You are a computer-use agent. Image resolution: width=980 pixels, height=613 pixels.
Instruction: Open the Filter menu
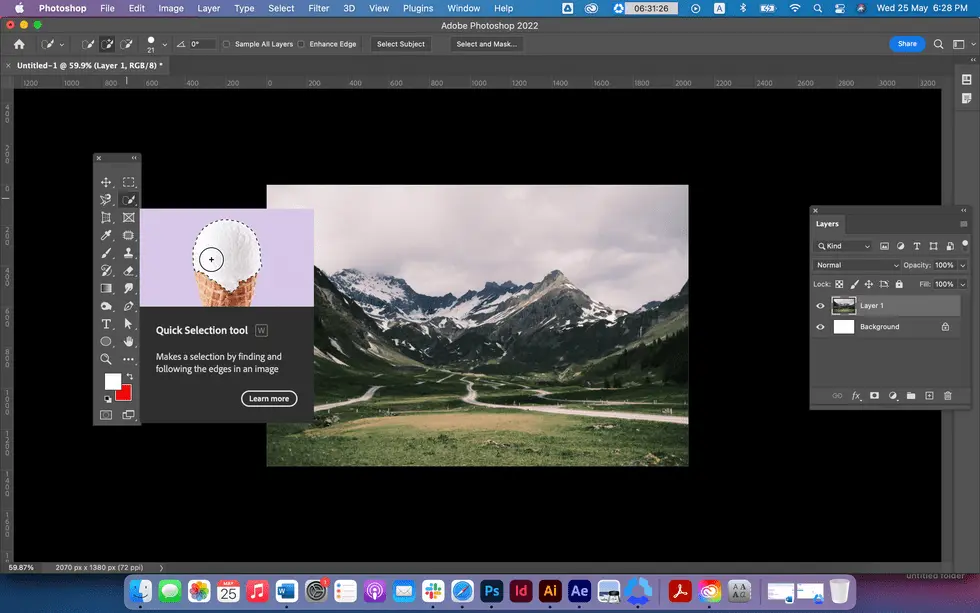click(318, 8)
